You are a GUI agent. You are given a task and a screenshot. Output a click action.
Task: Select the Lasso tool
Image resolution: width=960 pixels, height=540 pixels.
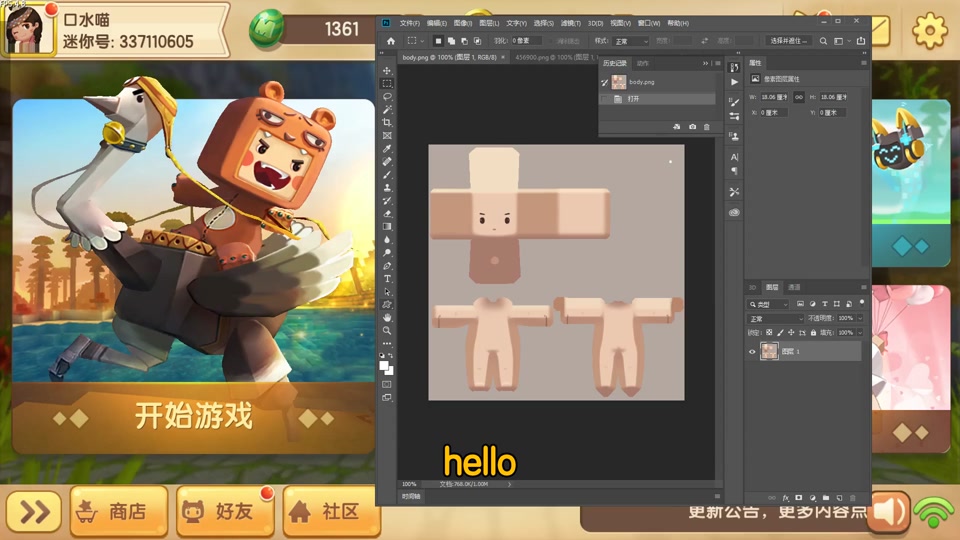coord(387,97)
